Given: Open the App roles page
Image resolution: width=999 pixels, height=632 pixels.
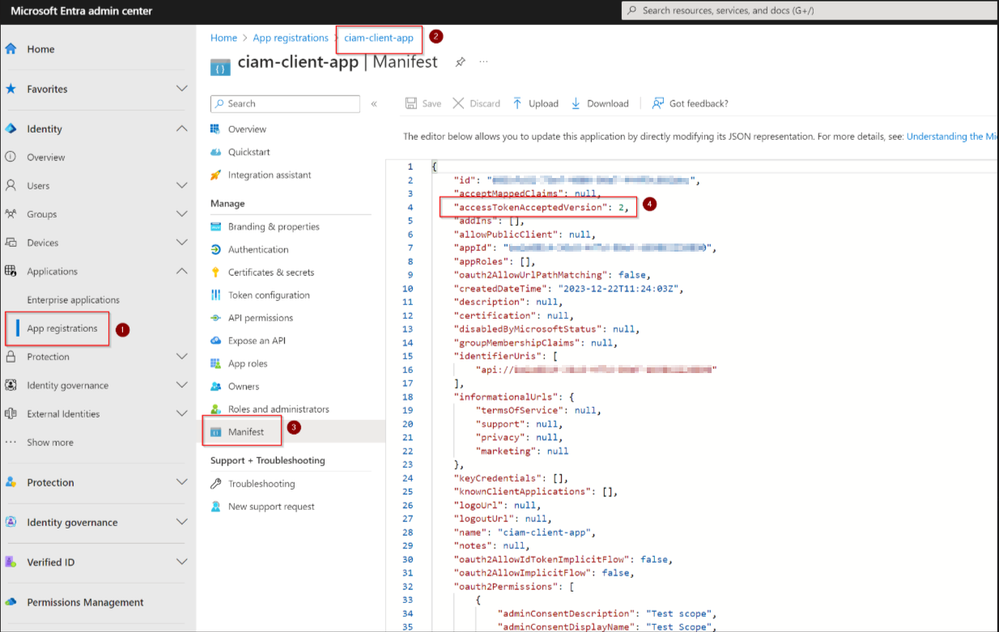Looking at the screenshot, I should tap(247, 363).
